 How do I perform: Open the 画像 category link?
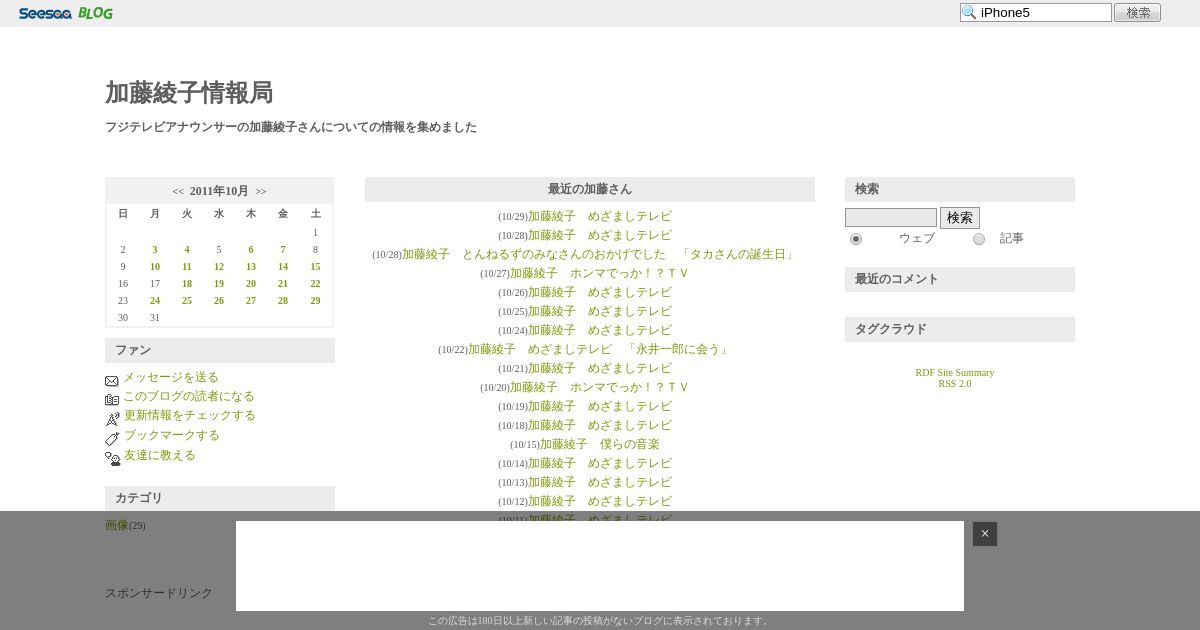click(117, 525)
